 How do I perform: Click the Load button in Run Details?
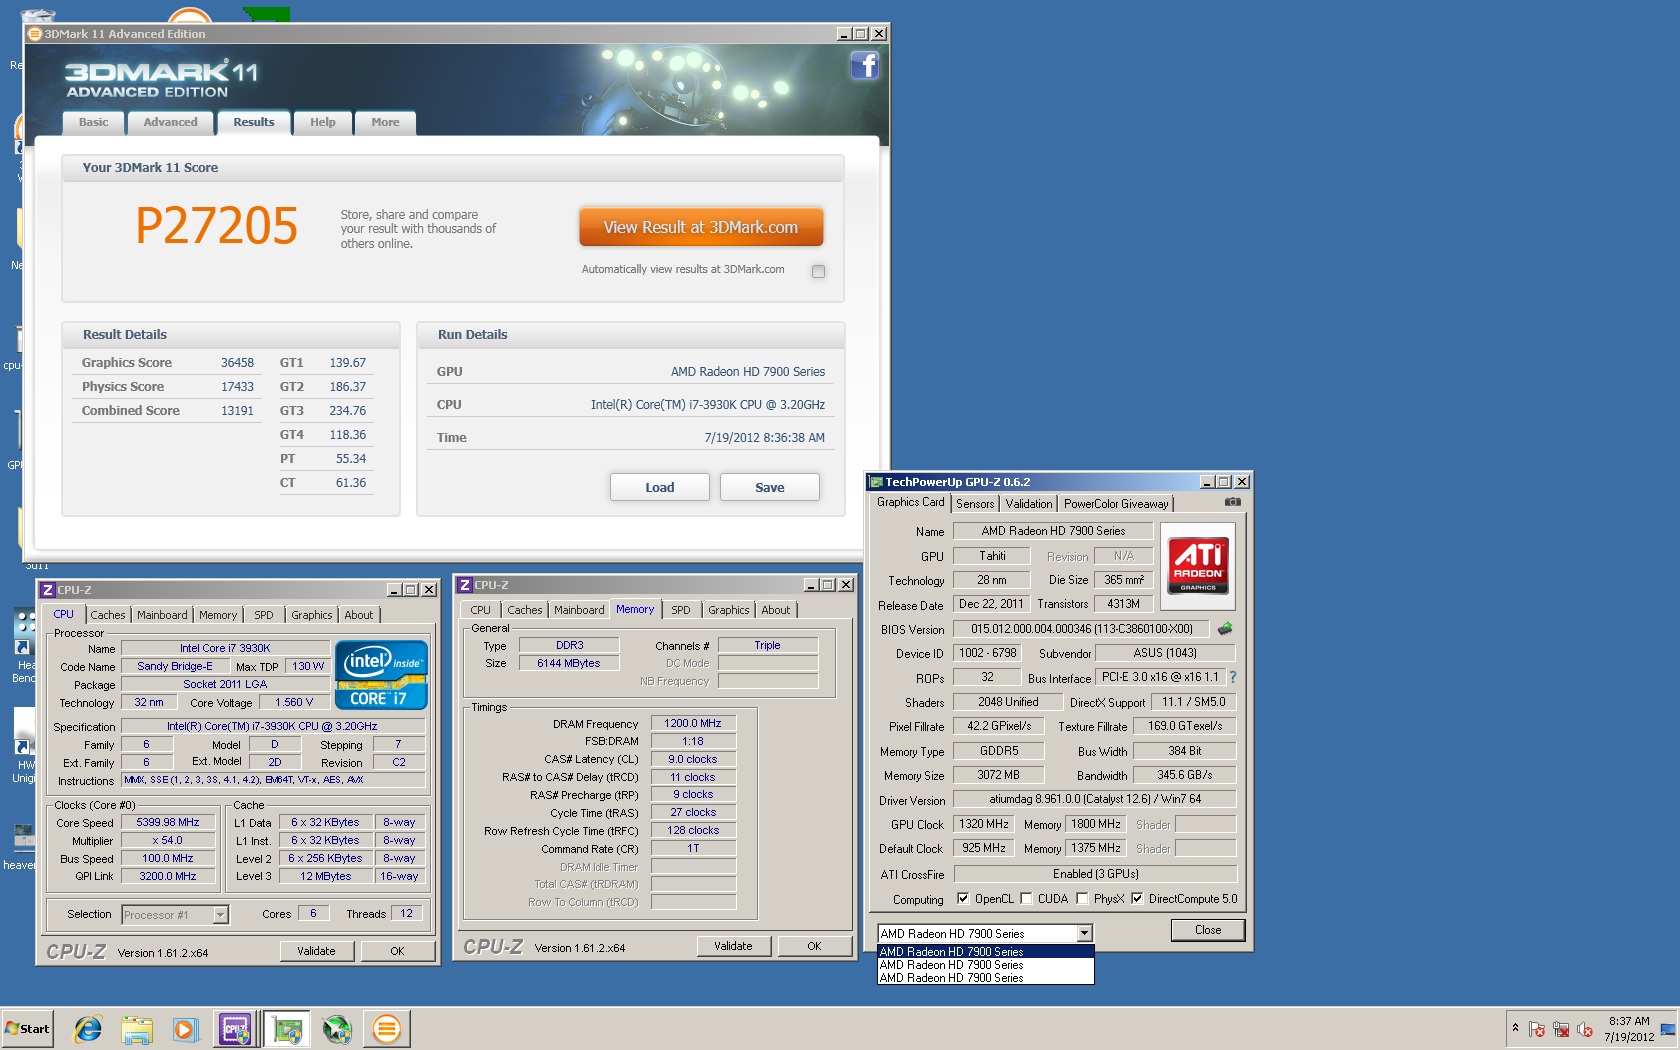pos(660,487)
